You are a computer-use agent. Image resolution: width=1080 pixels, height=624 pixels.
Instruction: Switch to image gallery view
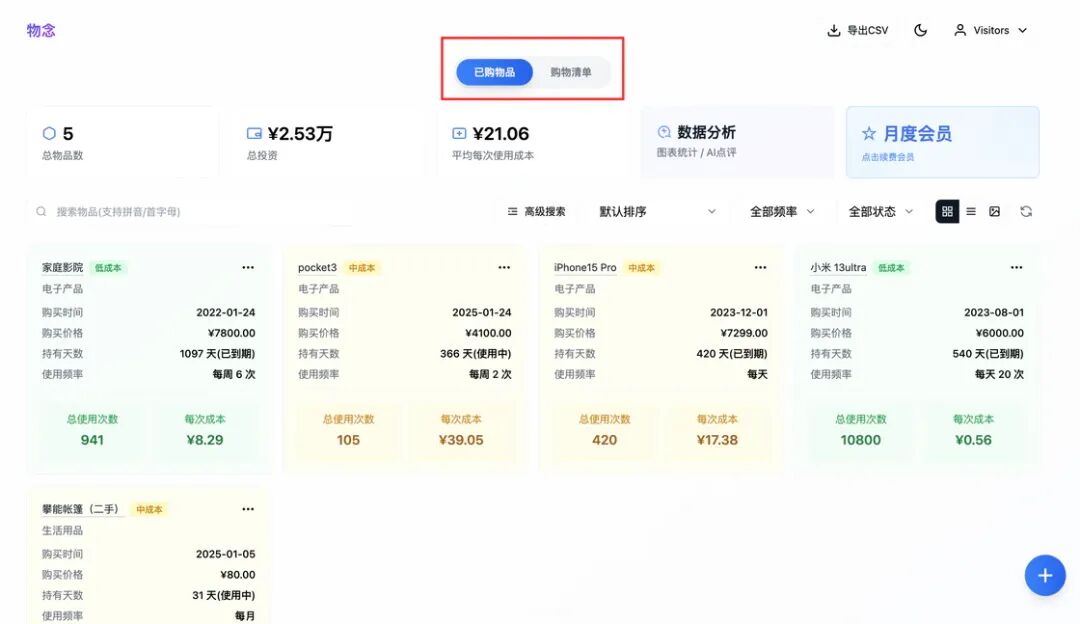[x=995, y=211]
